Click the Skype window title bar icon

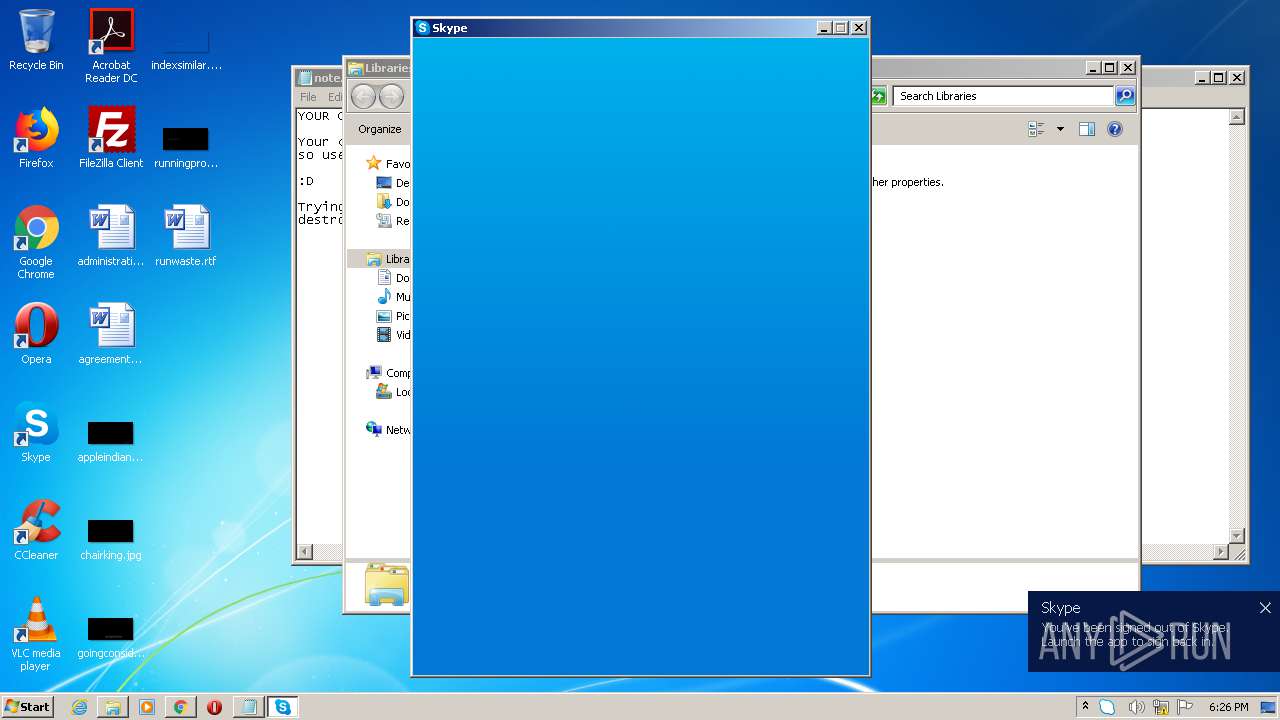click(x=422, y=28)
